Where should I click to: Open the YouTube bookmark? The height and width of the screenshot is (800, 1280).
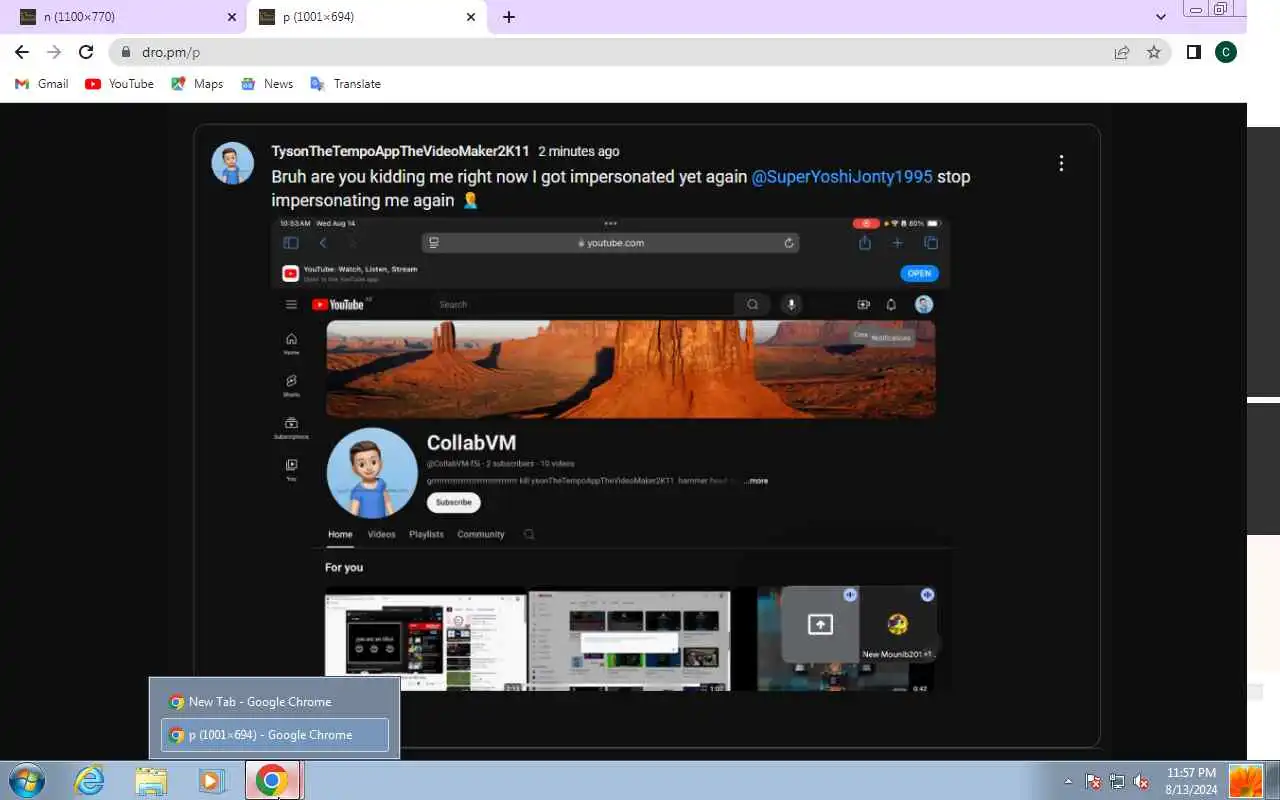click(x=119, y=84)
